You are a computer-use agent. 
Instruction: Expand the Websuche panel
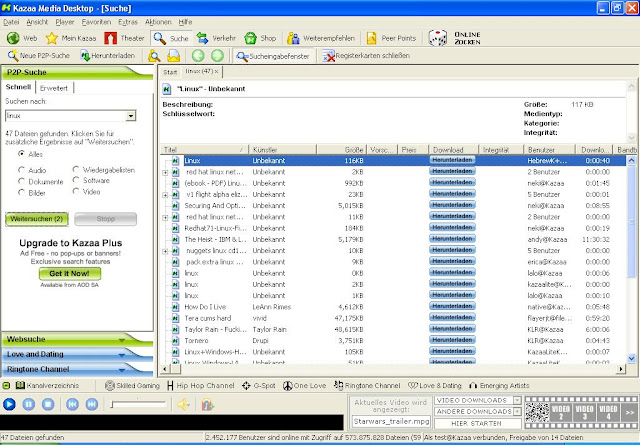point(78,339)
